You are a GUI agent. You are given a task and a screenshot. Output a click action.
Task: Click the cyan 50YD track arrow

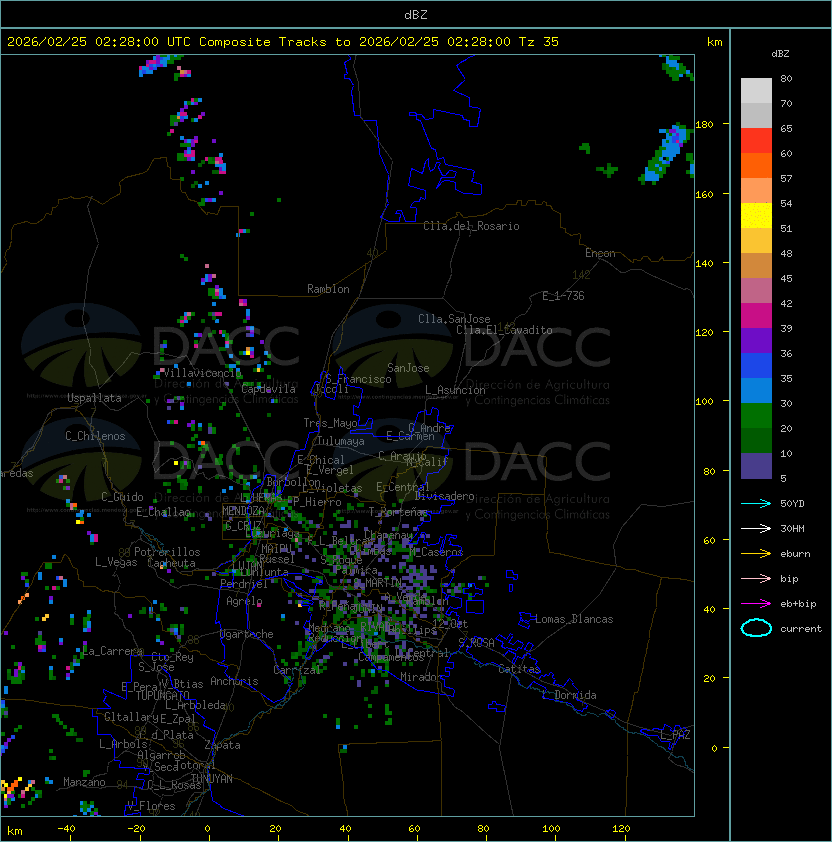coord(756,503)
